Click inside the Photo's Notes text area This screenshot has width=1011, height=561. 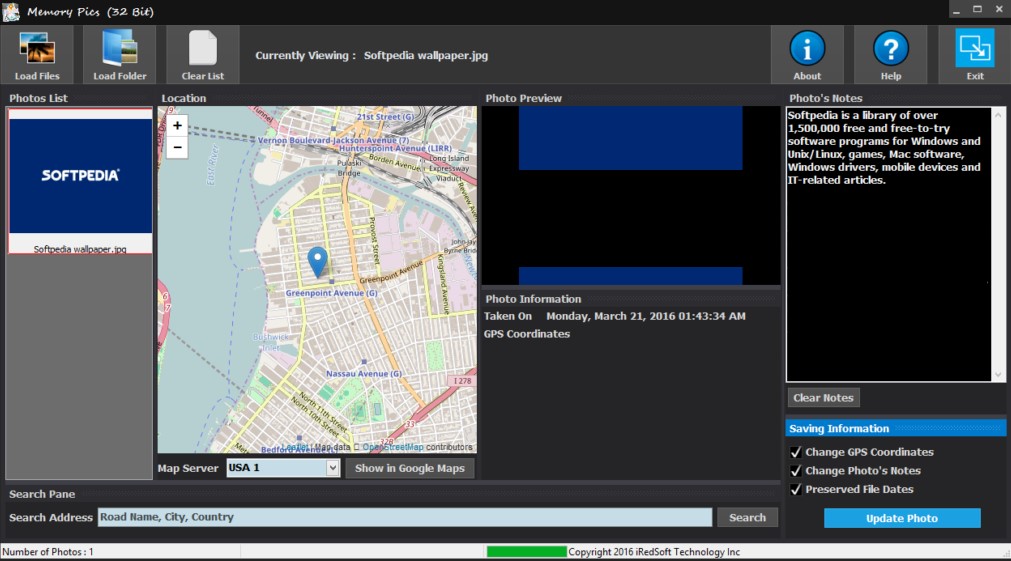tap(888, 244)
